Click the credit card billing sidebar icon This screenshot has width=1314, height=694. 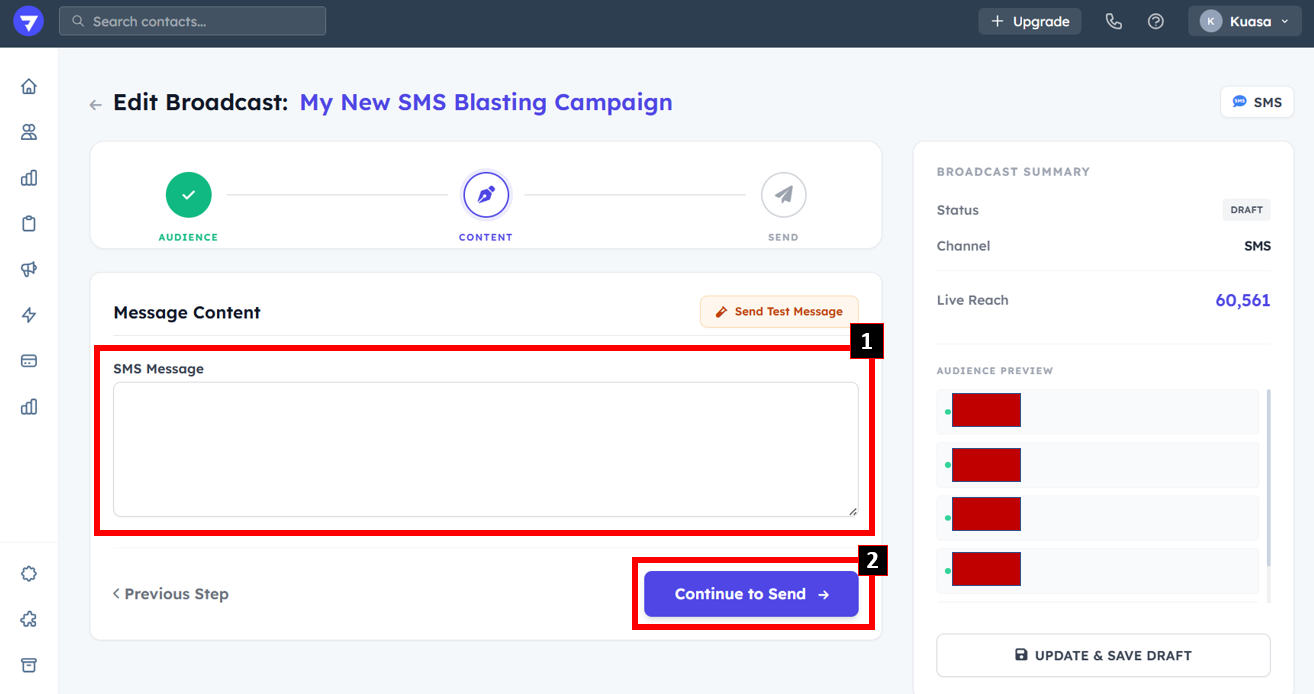coord(29,360)
